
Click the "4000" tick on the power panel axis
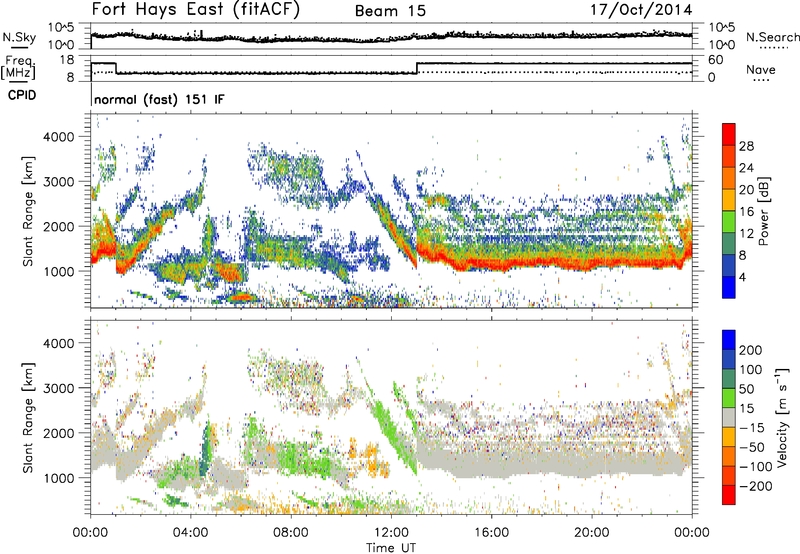point(58,137)
